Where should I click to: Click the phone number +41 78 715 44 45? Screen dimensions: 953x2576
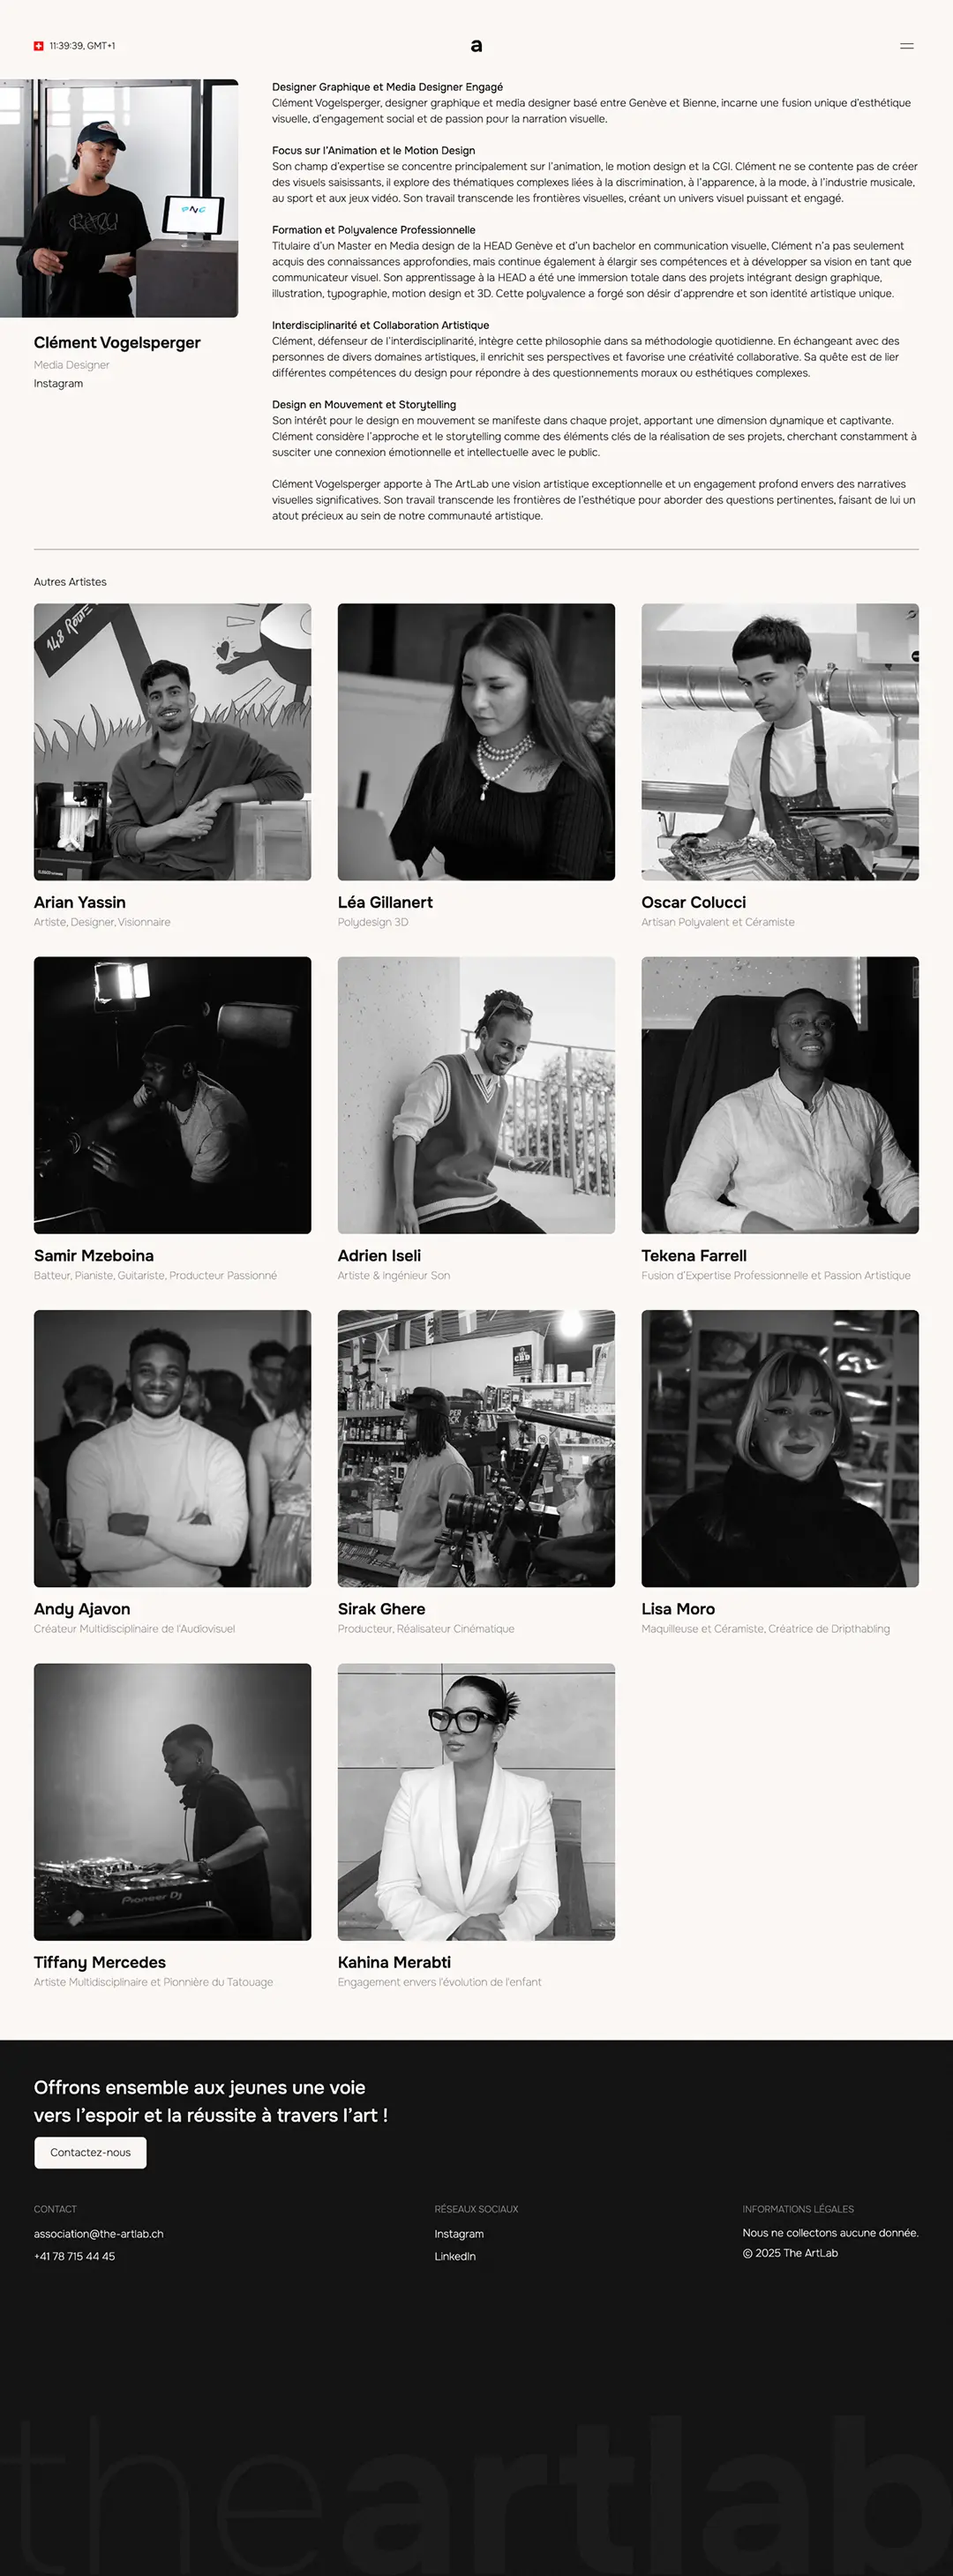74,2256
